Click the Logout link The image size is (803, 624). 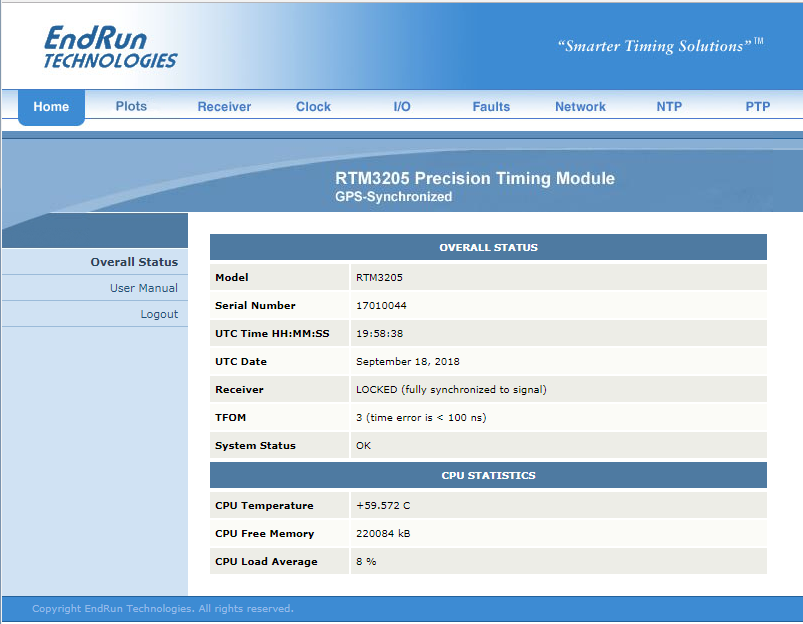pos(159,314)
